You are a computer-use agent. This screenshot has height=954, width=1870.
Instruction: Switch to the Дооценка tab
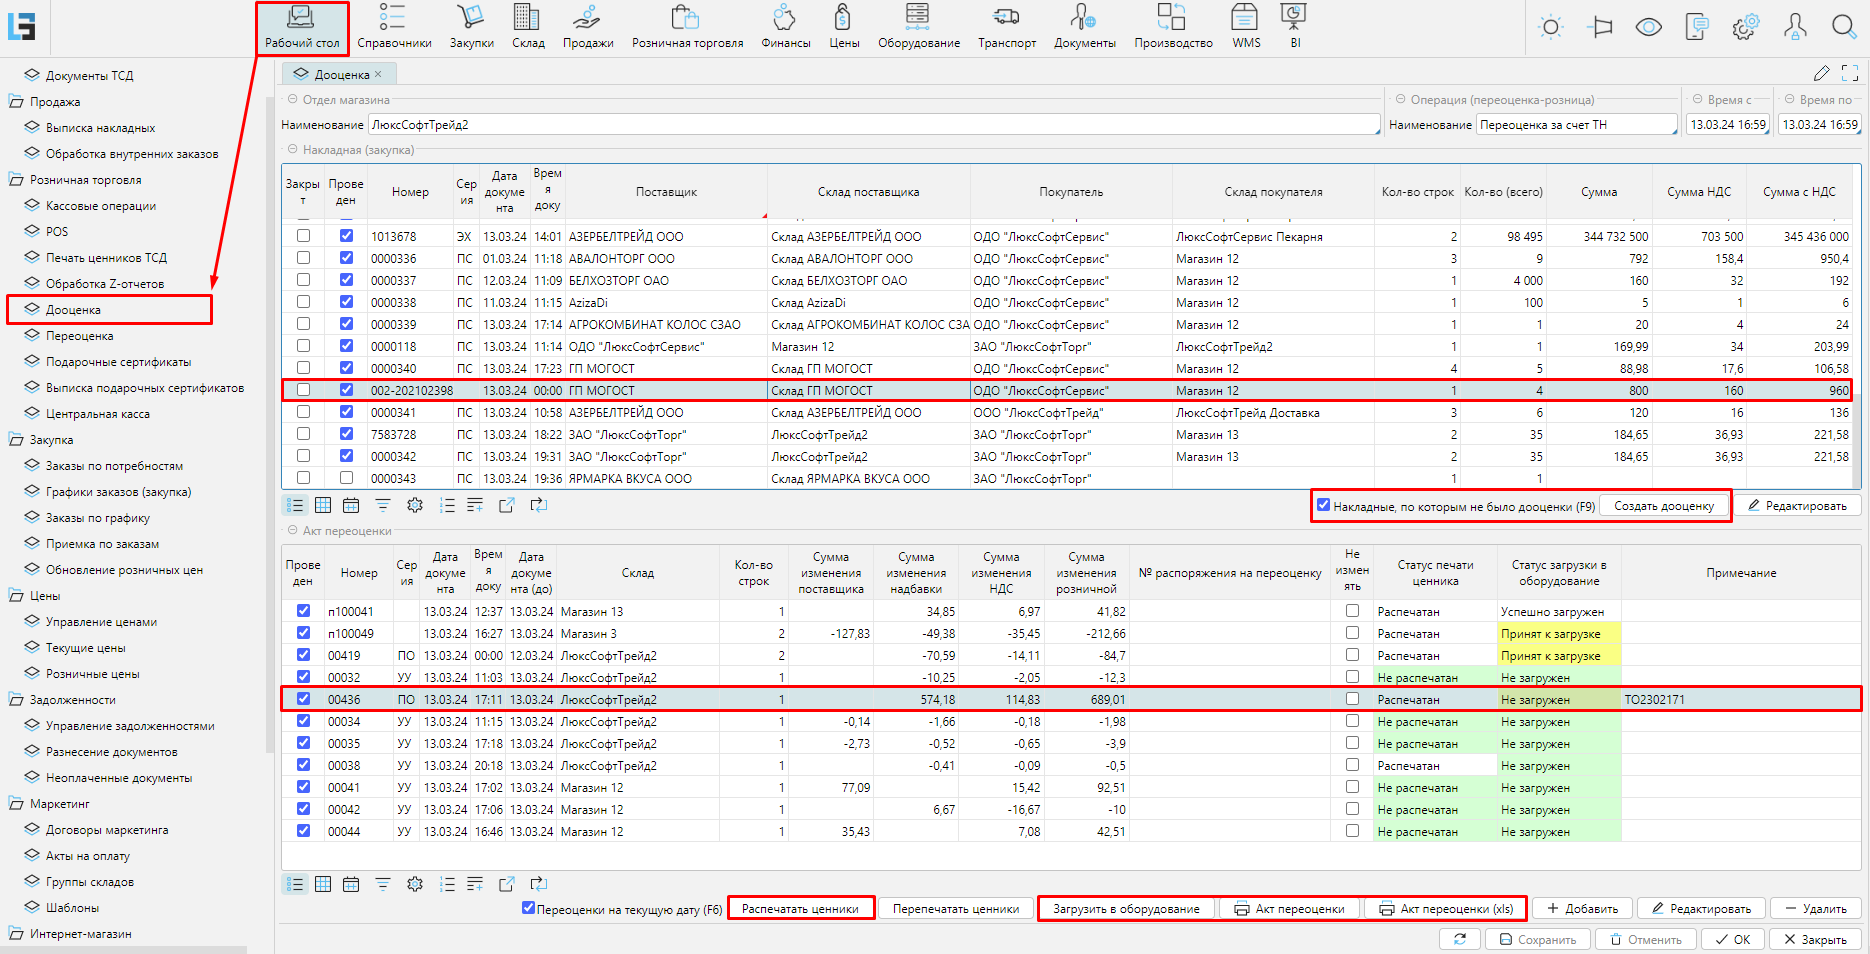point(341,74)
